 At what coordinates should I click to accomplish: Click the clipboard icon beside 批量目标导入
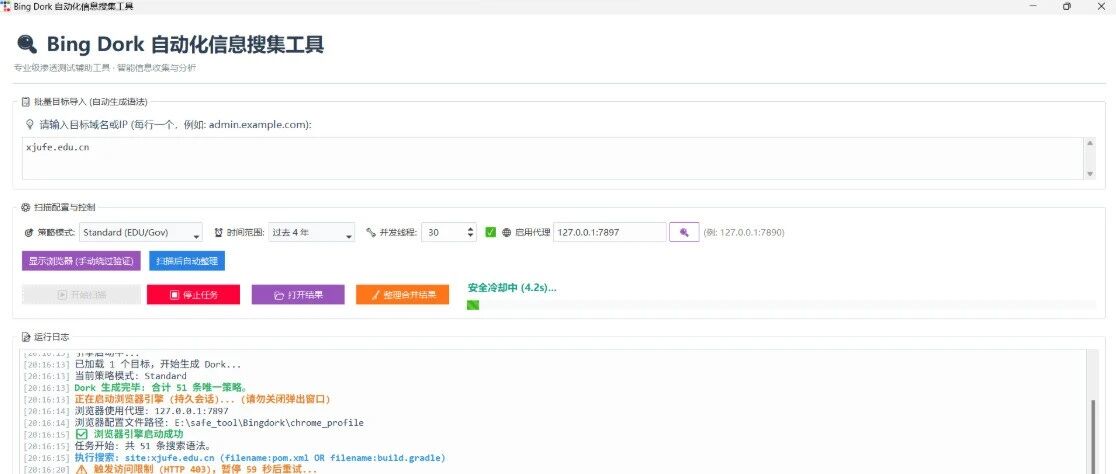26,102
